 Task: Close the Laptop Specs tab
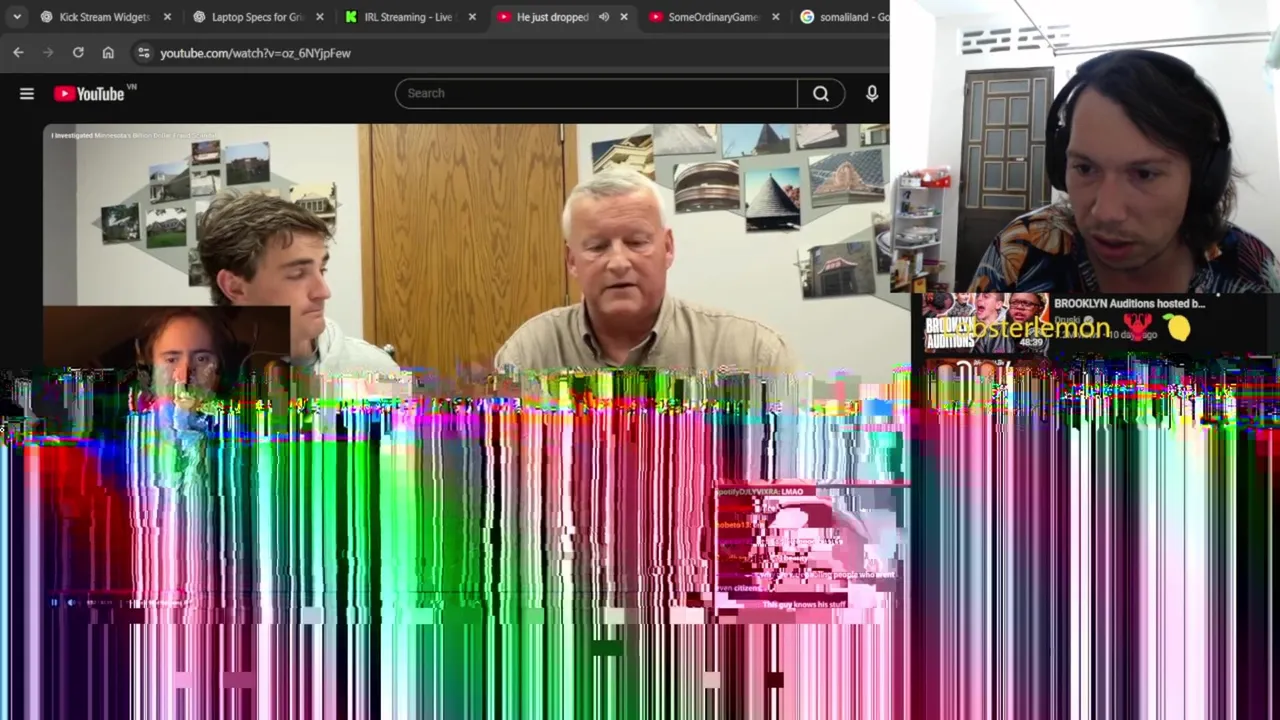pyautogui.click(x=319, y=17)
